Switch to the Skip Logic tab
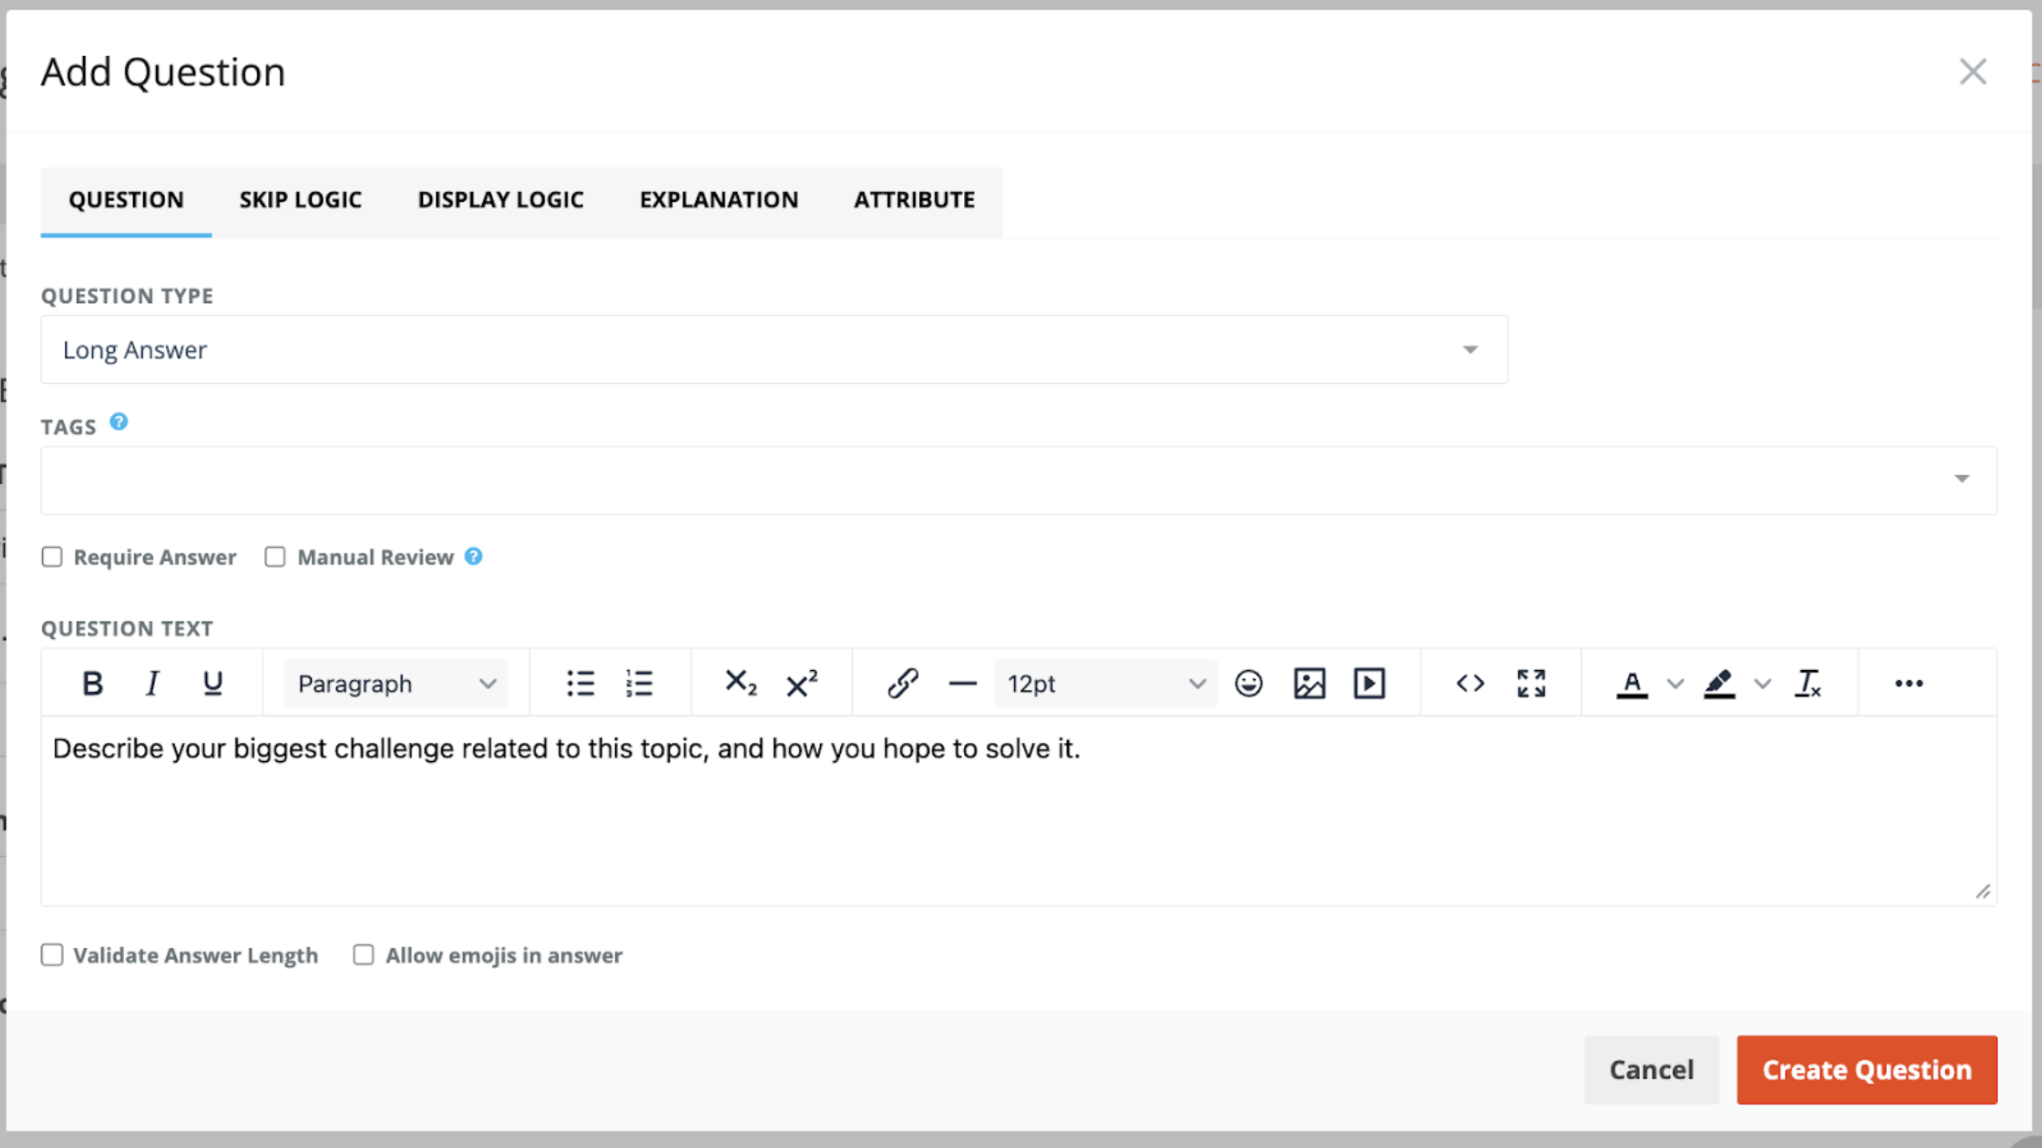Screen dimensions: 2042x1148 (300, 200)
